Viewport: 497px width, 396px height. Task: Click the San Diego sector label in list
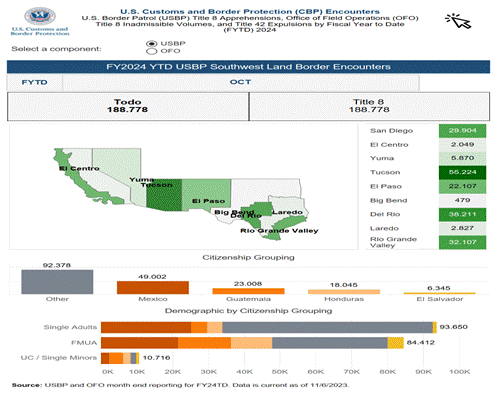pyautogui.click(x=391, y=131)
